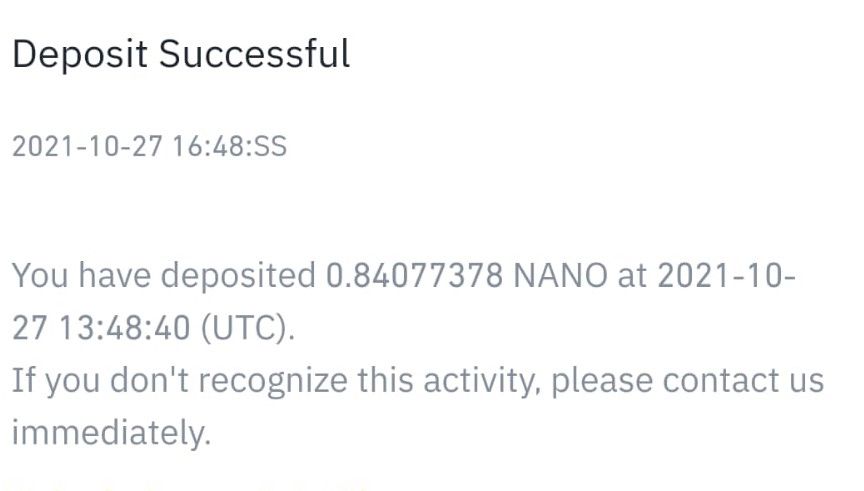Click the words You have deposited
Screen dimensions: 864x491
coord(163,276)
